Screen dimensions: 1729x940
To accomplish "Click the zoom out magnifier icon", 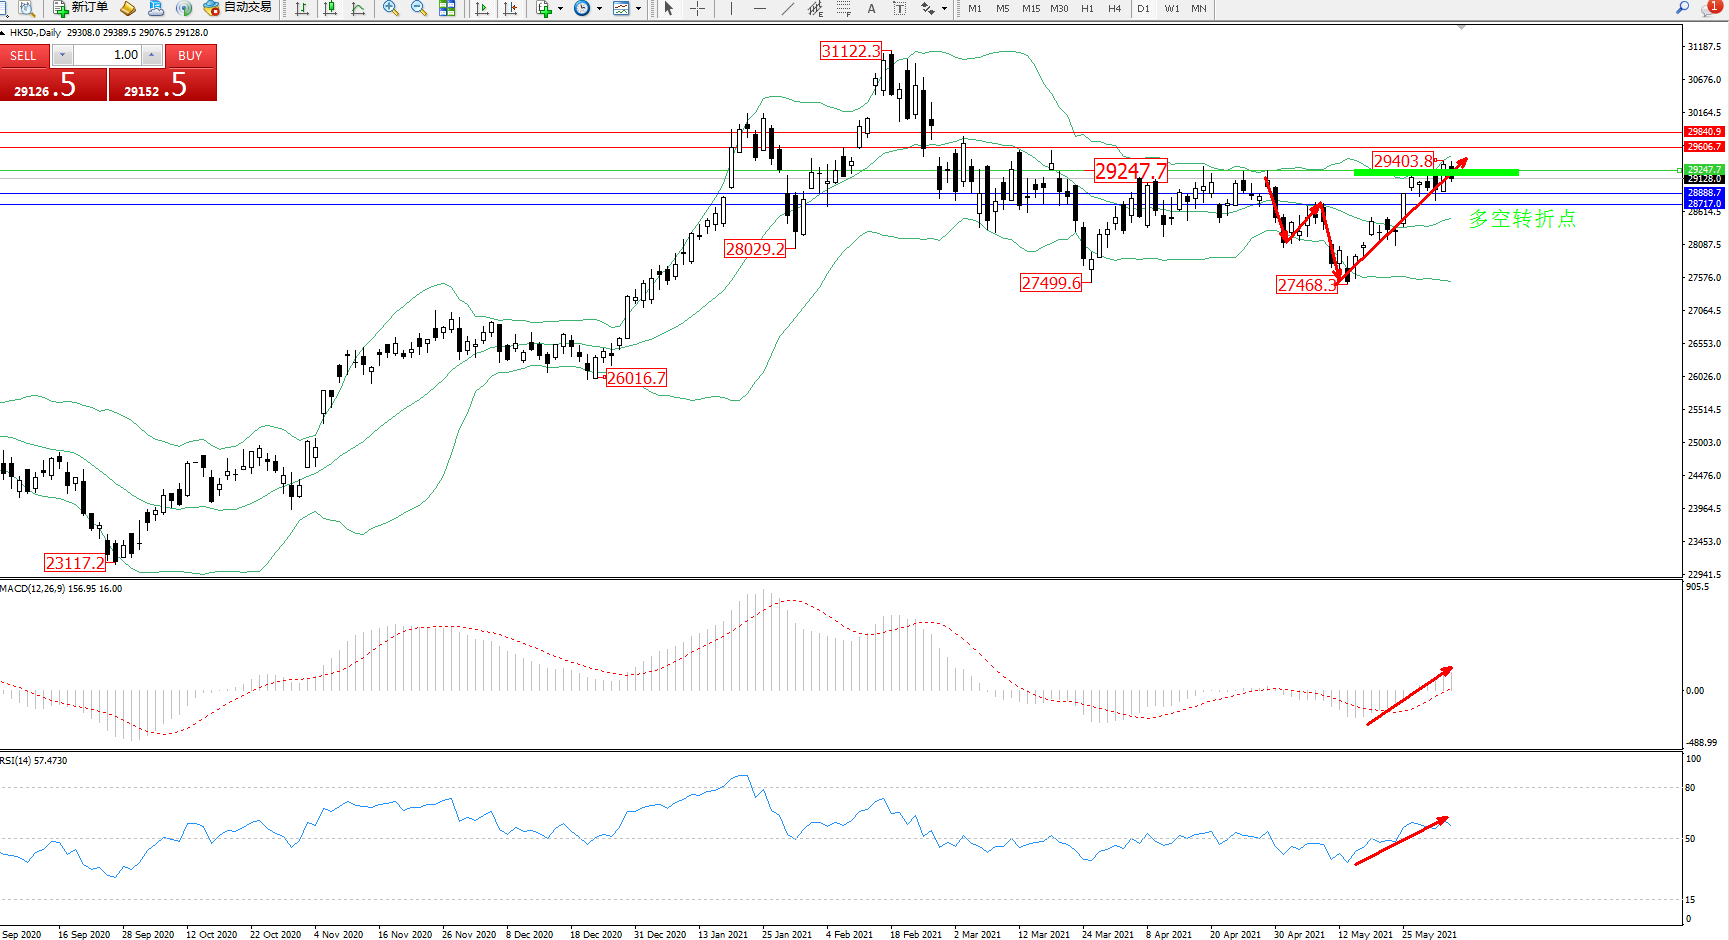I will click(x=419, y=8).
